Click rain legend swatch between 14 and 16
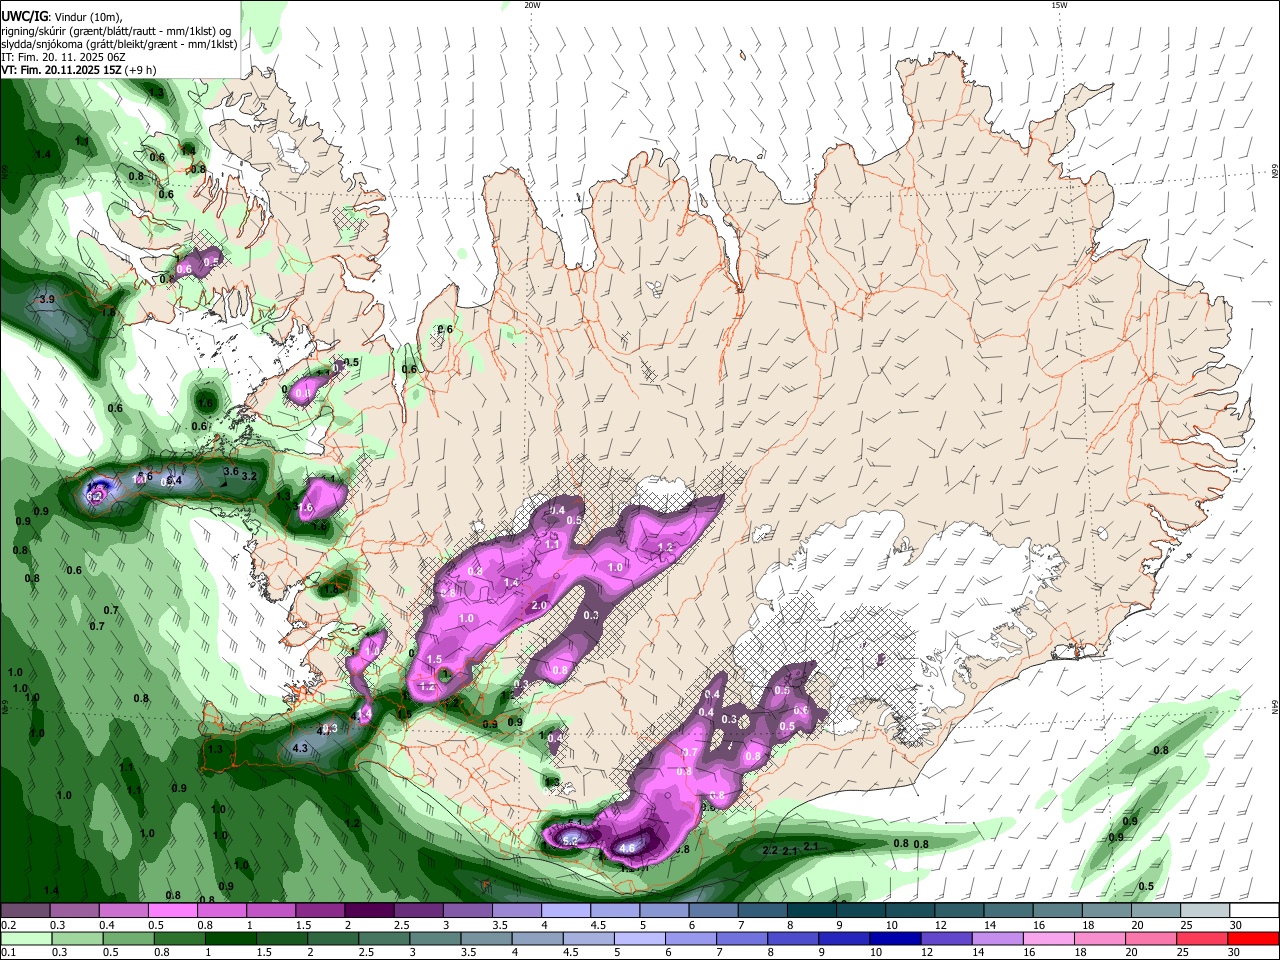The image size is (1280, 960). point(998,938)
